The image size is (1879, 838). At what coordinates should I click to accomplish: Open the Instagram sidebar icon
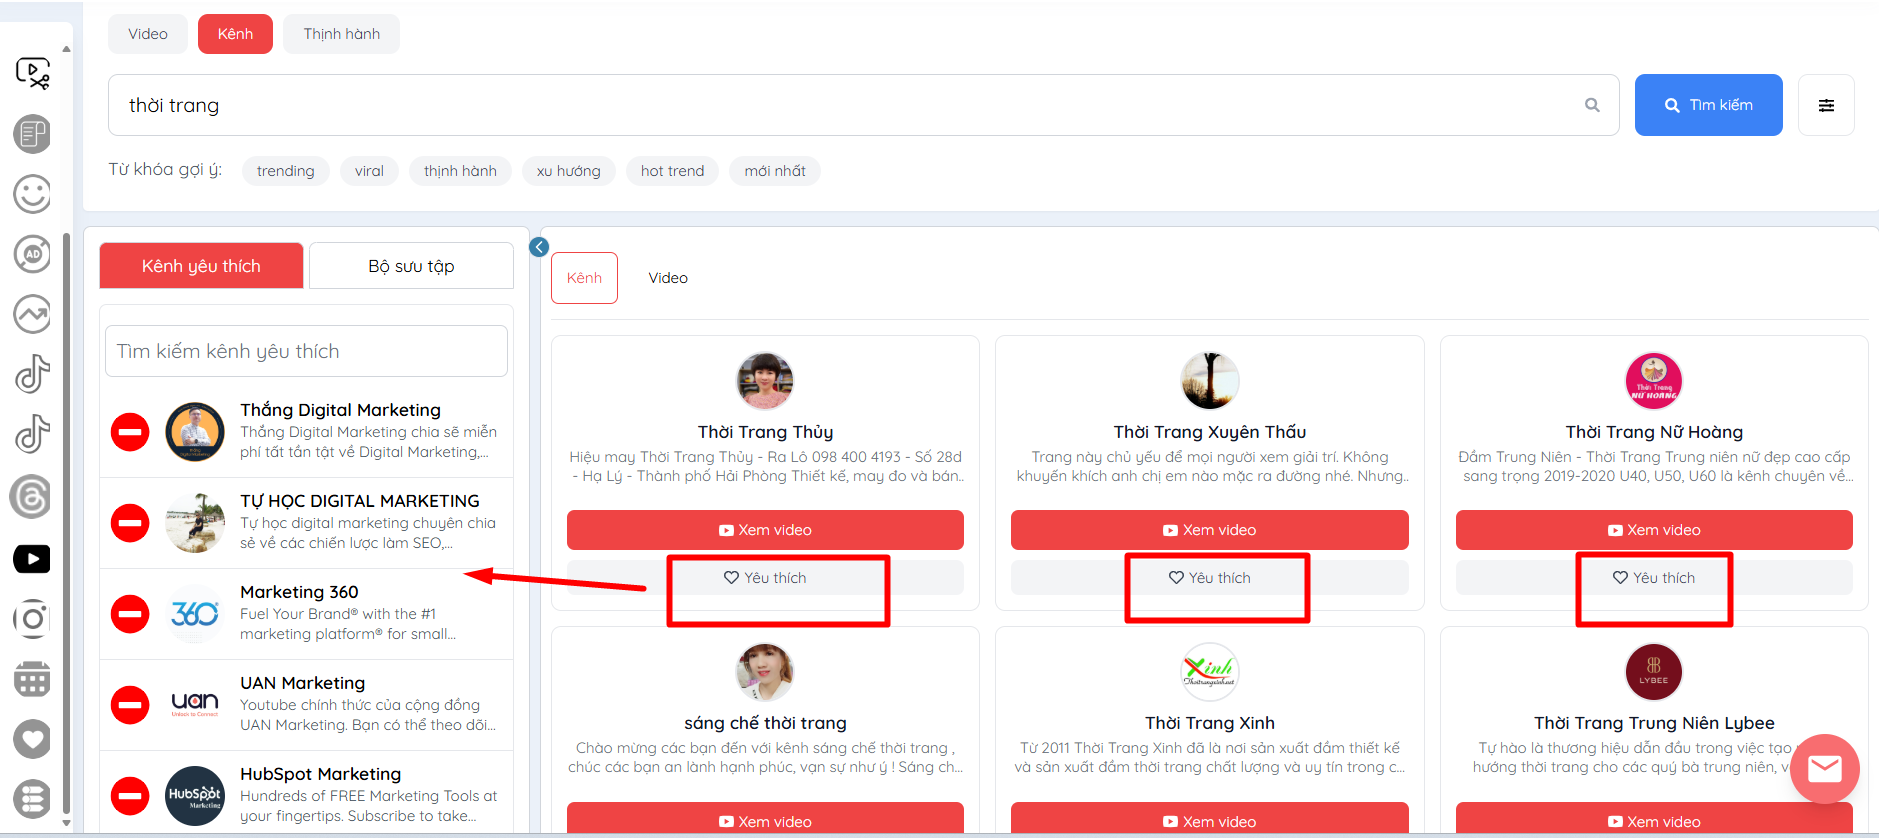[32, 619]
